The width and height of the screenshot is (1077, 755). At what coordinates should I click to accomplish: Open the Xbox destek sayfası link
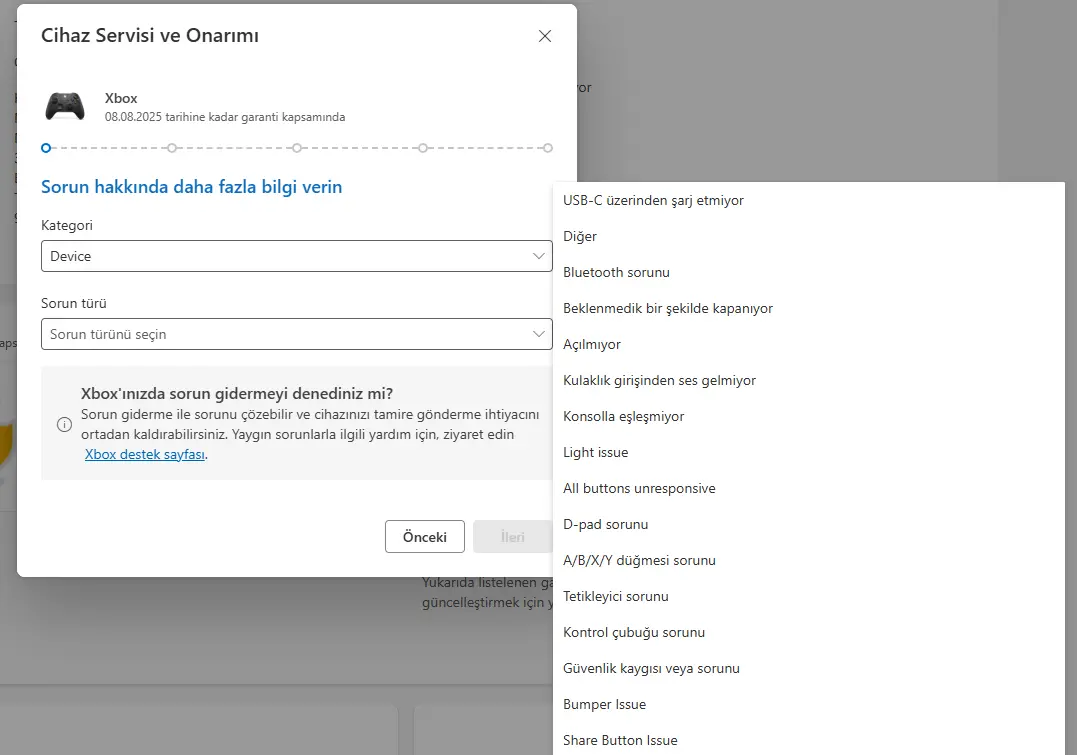coord(145,454)
